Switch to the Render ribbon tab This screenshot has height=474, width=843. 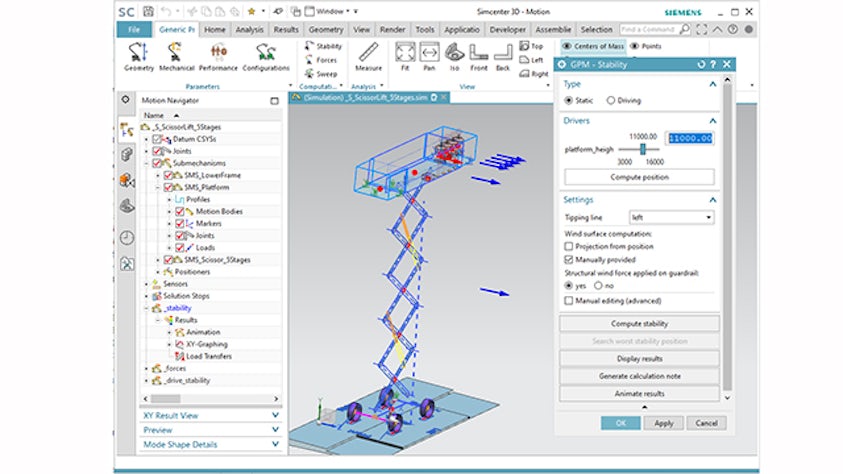(x=392, y=30)
